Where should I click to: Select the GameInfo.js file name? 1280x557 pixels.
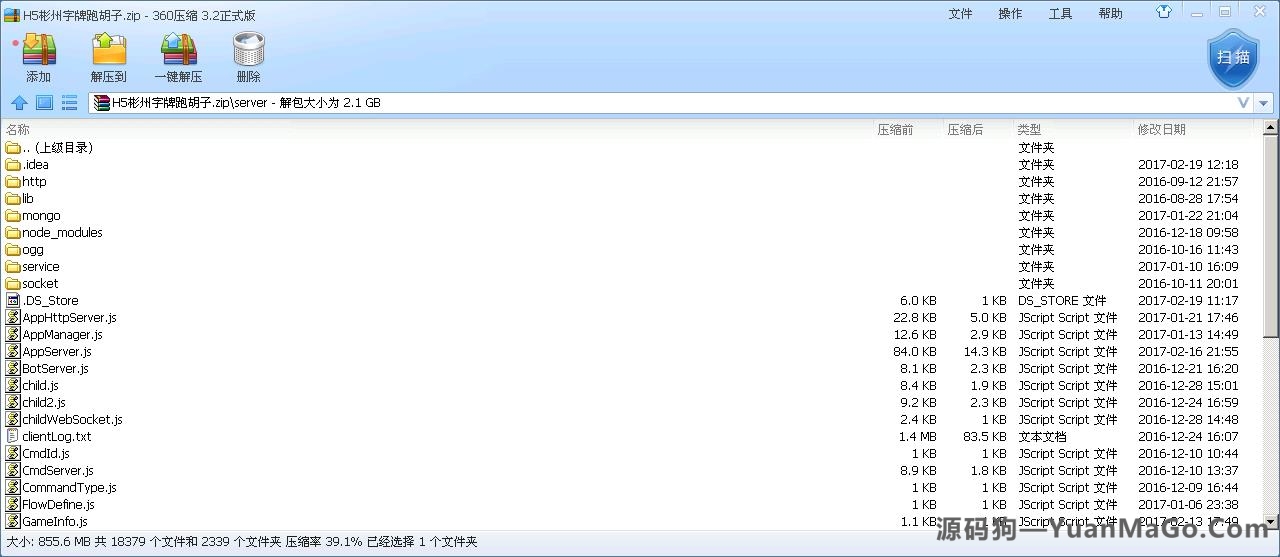pos(55,521)
